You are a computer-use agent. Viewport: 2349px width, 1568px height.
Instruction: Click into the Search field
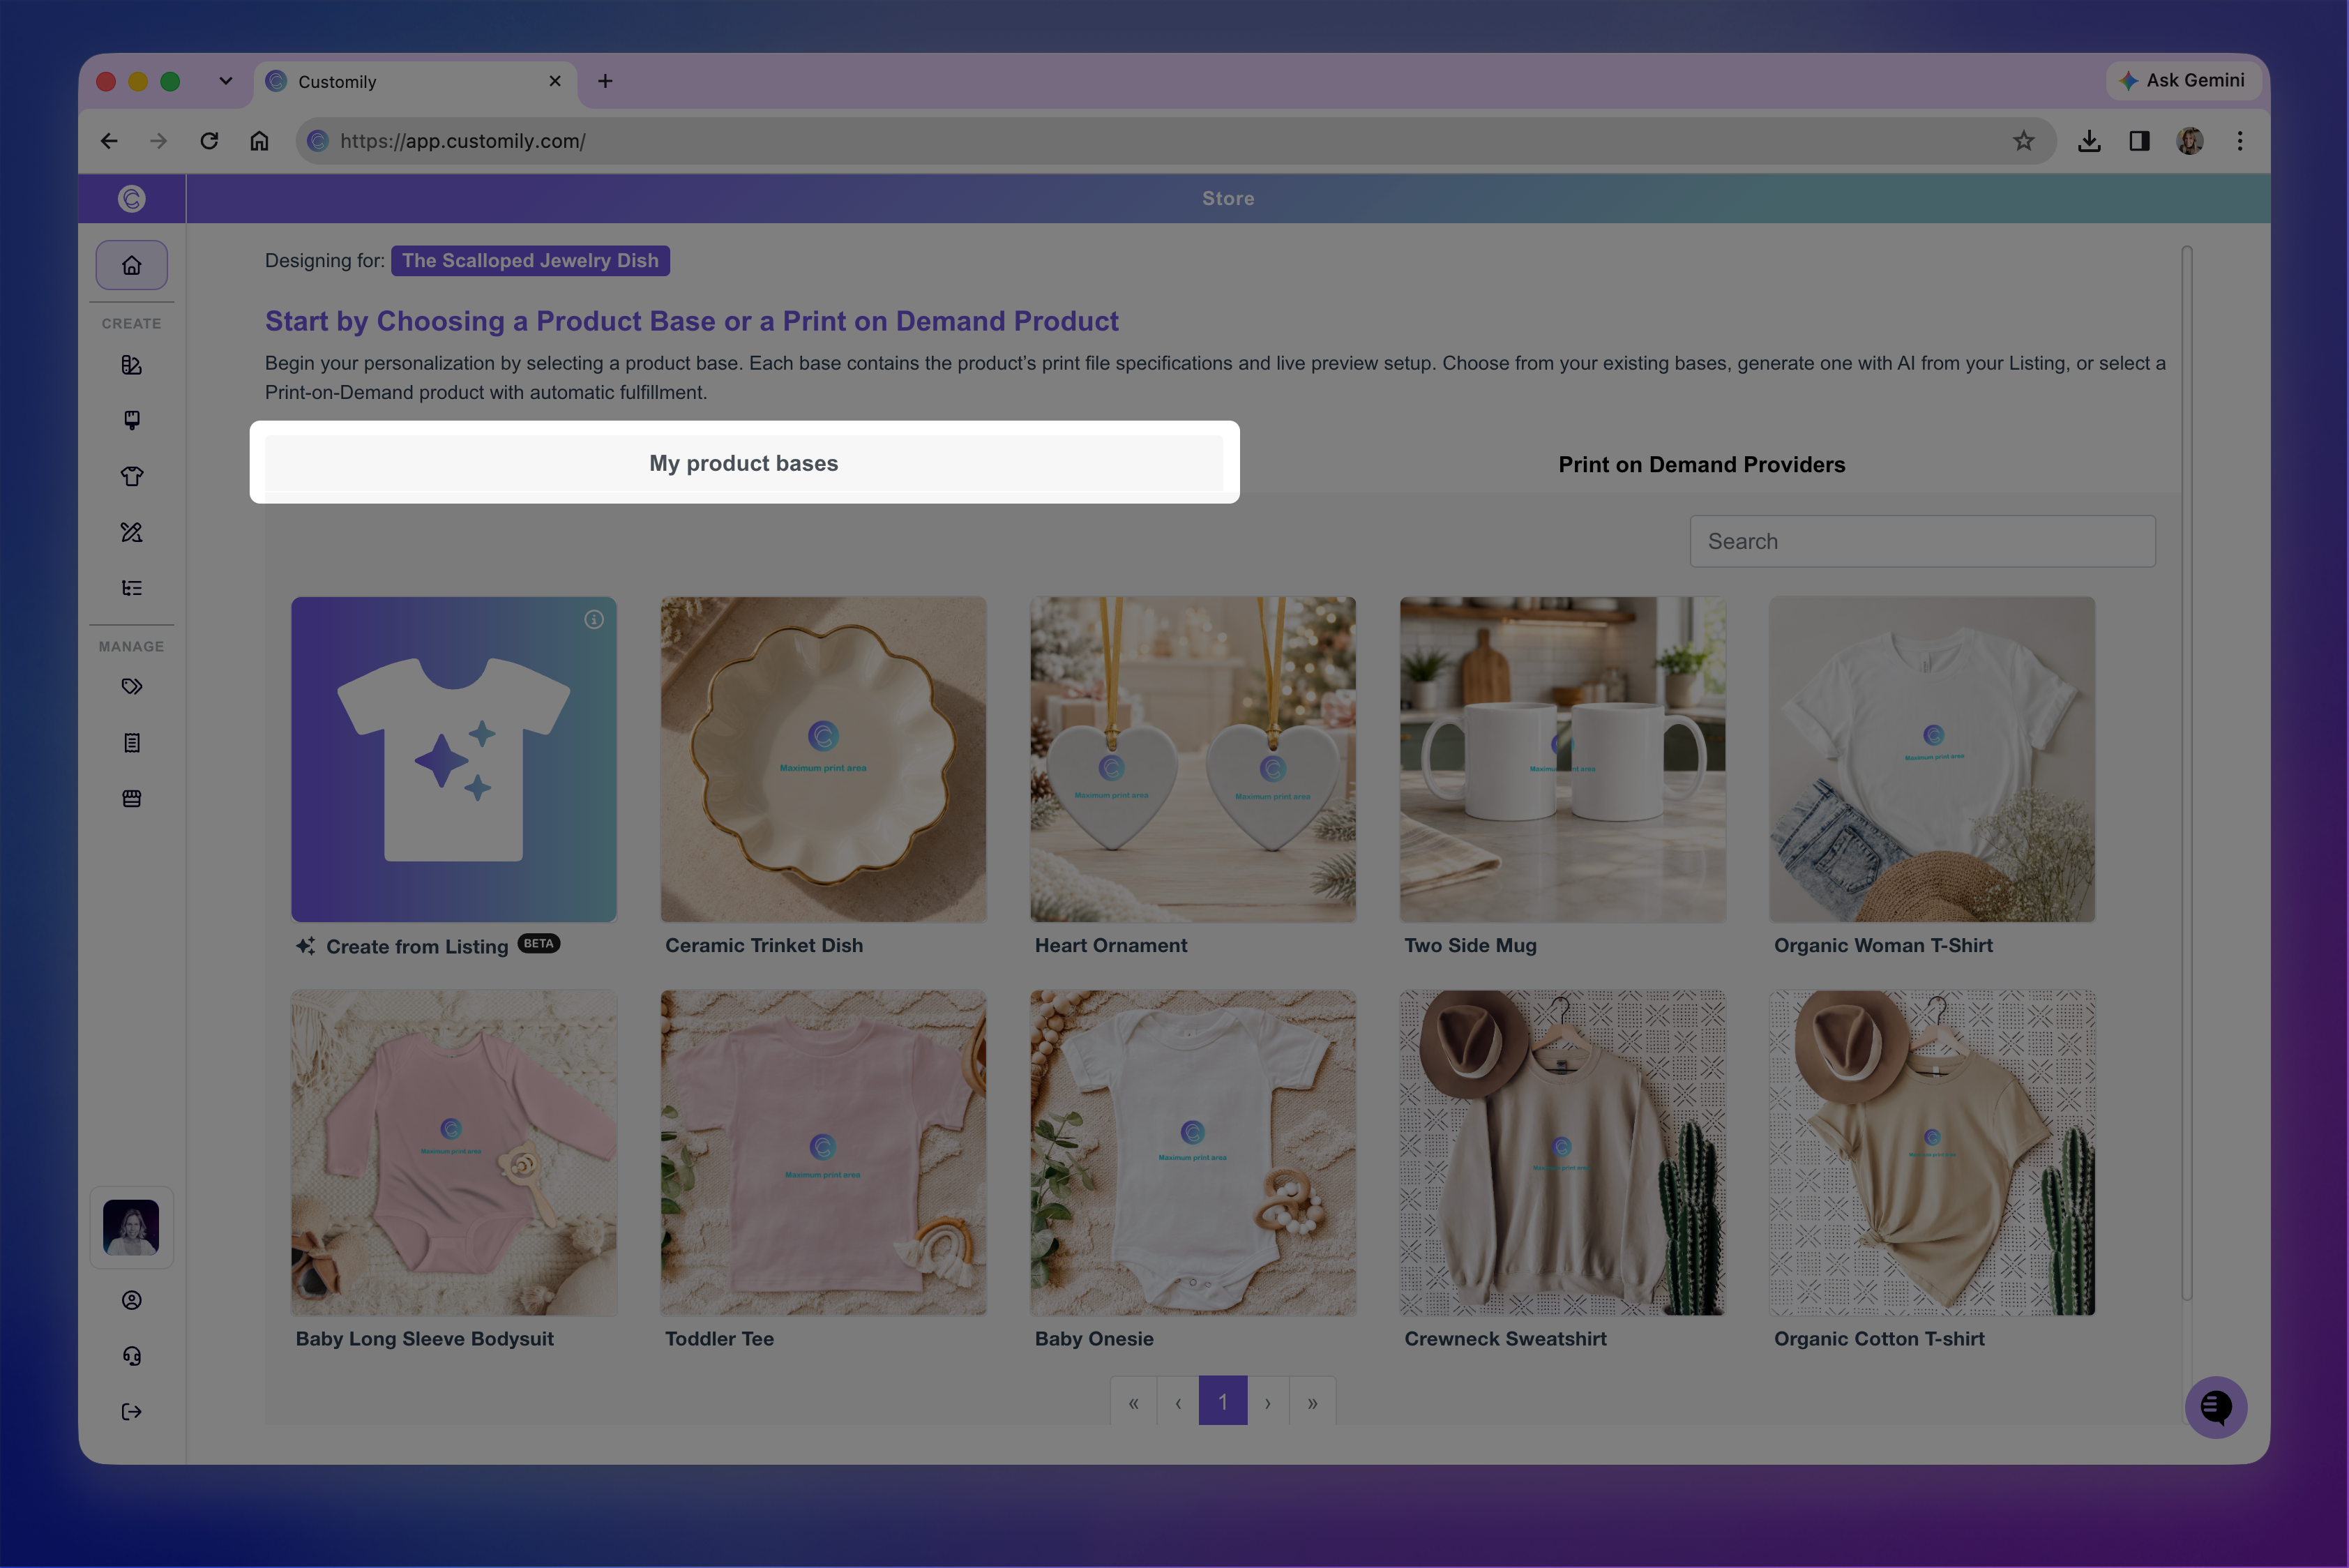1922,541
